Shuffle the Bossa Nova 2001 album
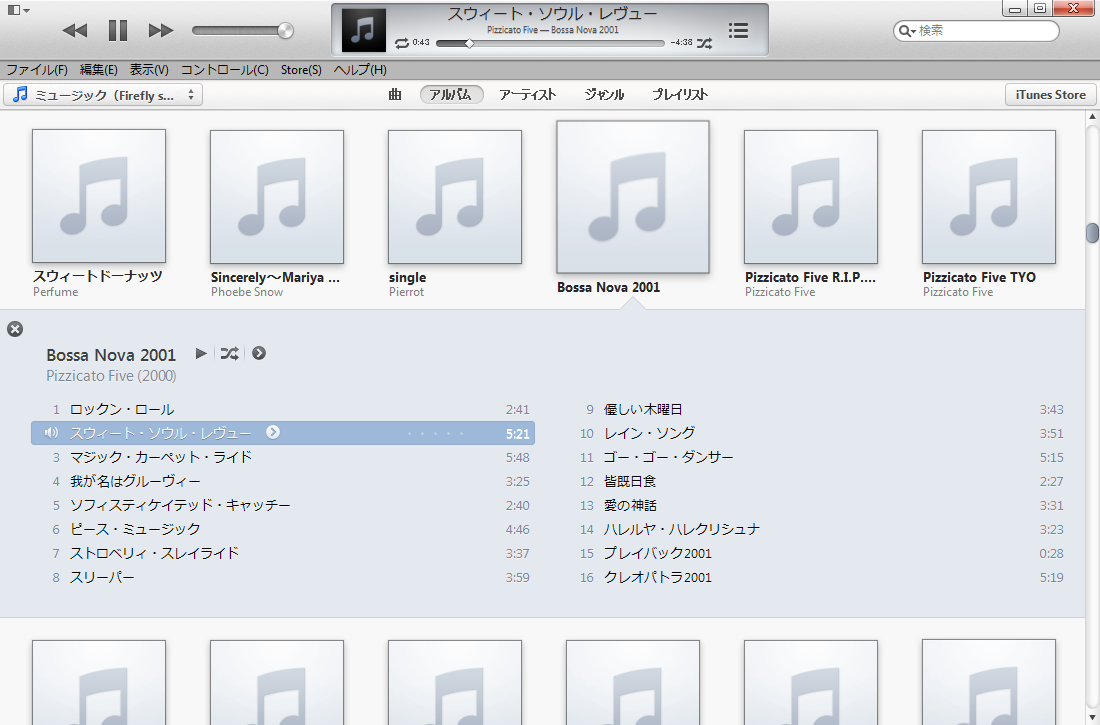This screenshot has height=725, width=1100. (229, 353)
